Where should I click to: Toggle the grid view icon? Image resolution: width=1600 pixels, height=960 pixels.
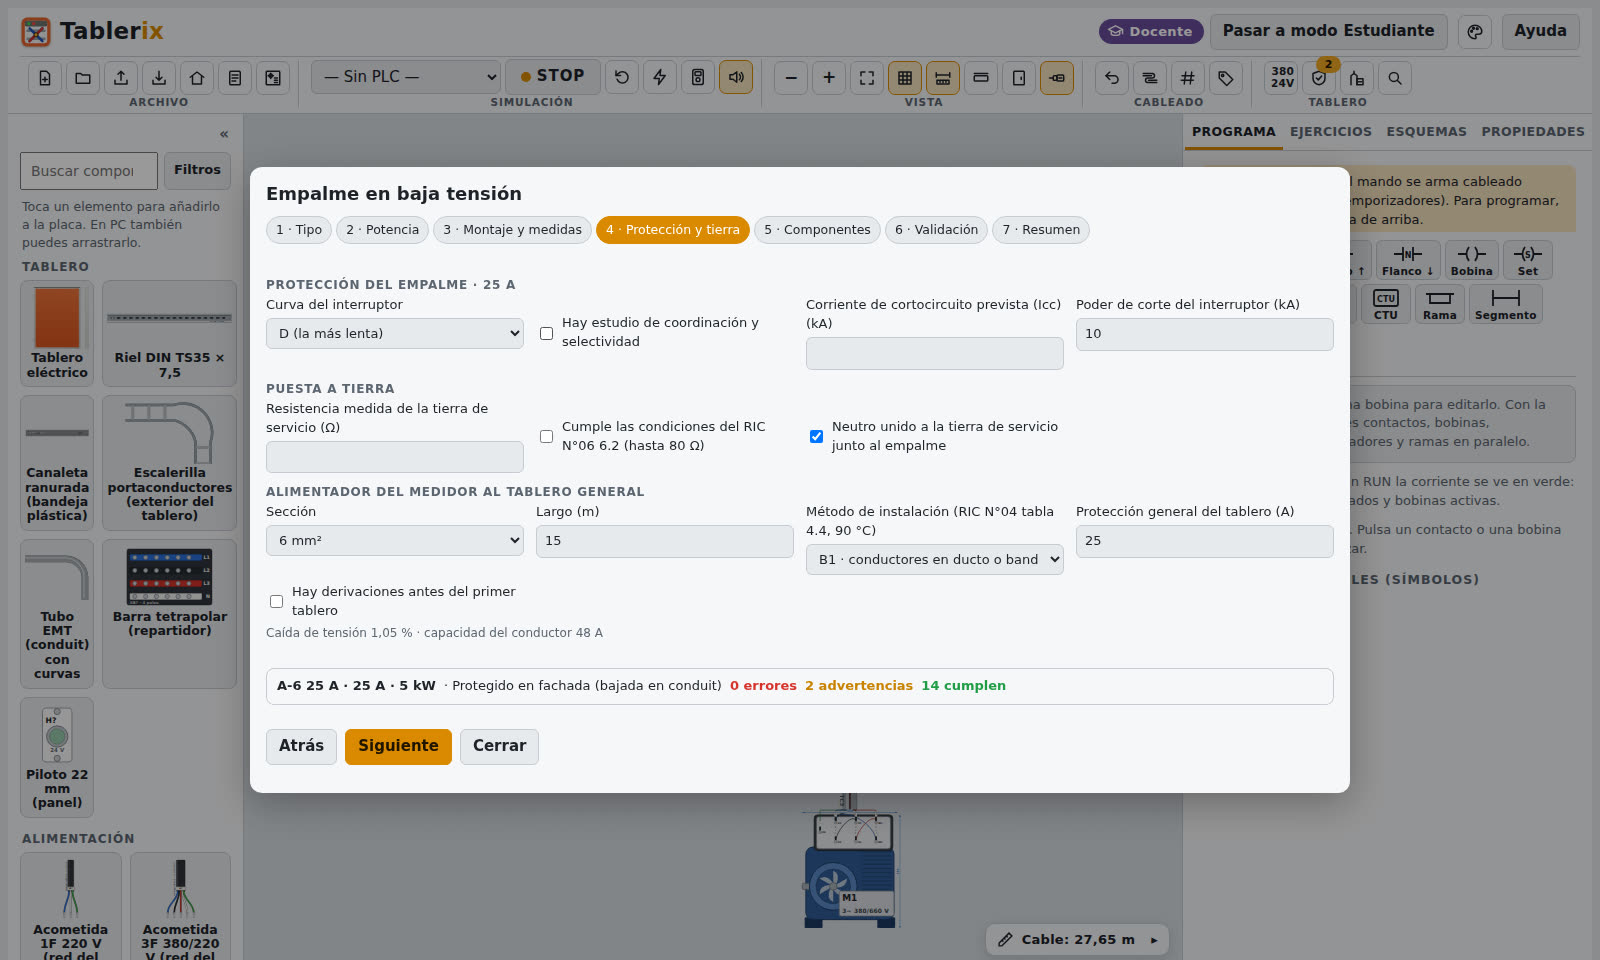tap(905, 78)
